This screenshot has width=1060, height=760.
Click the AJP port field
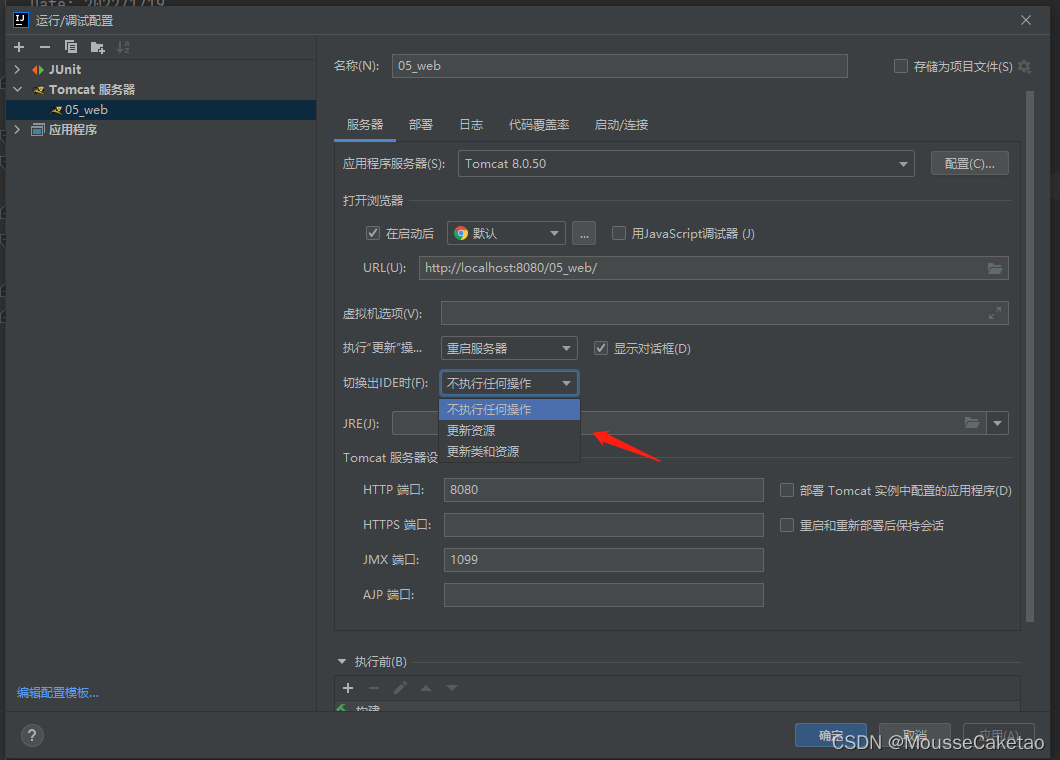point(604,595)
